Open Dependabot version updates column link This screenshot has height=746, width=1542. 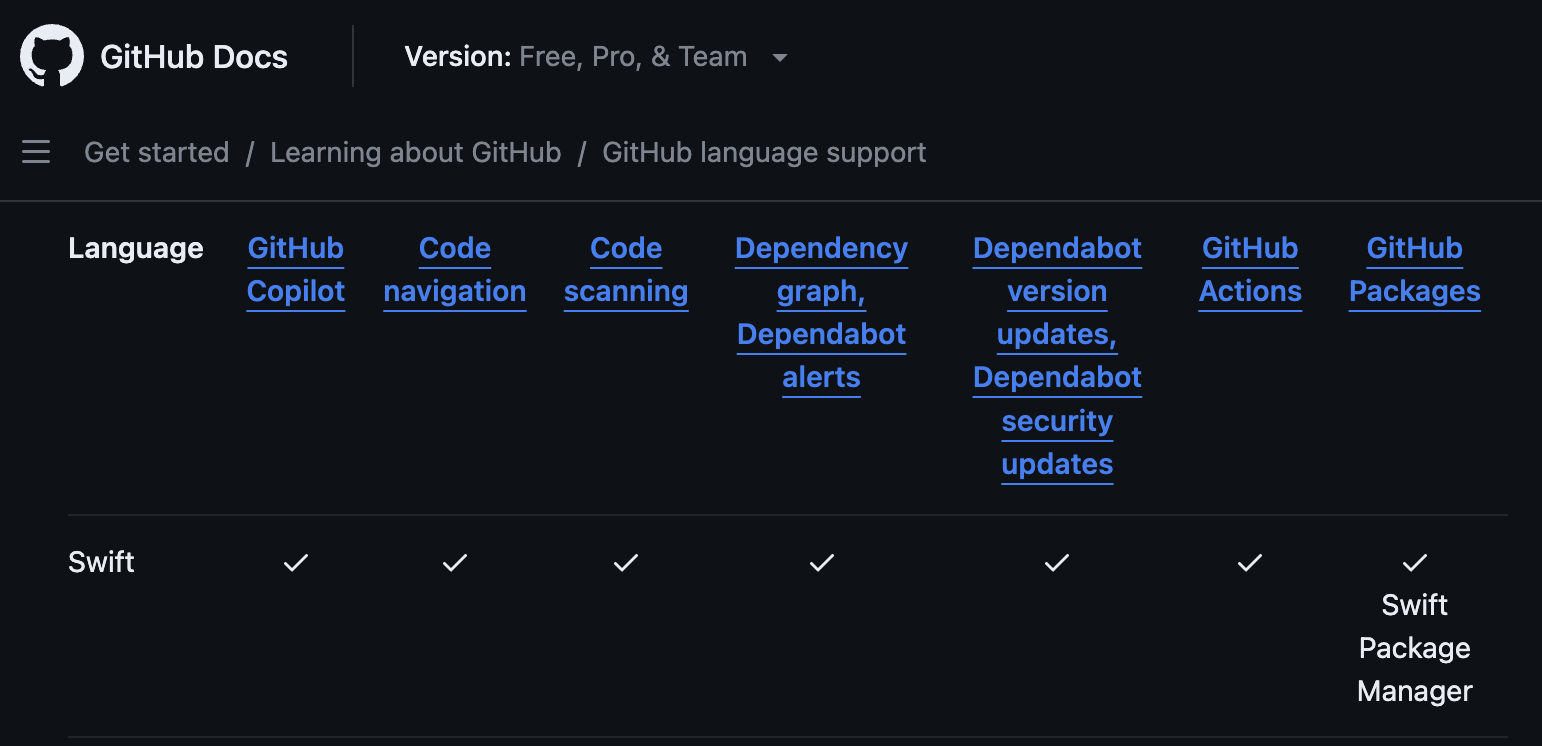(1057, 356)
